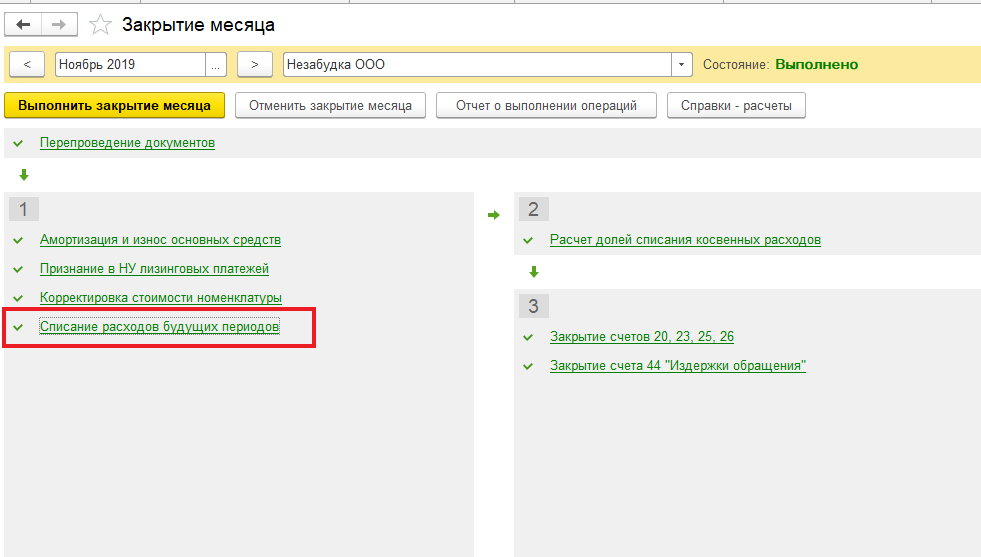Image resolution: width=981 pixels, height=557 pixels.
Task: Click checkmark beside Расчет долей списания
Action: (528, 240)
